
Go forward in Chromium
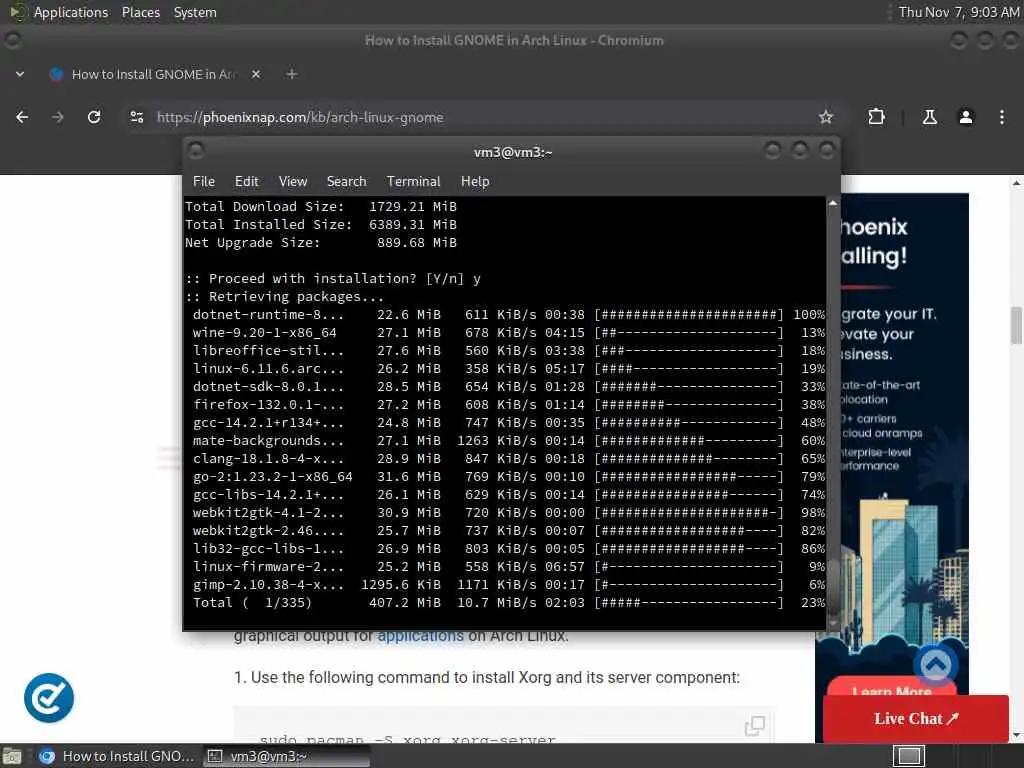point(58,118)
